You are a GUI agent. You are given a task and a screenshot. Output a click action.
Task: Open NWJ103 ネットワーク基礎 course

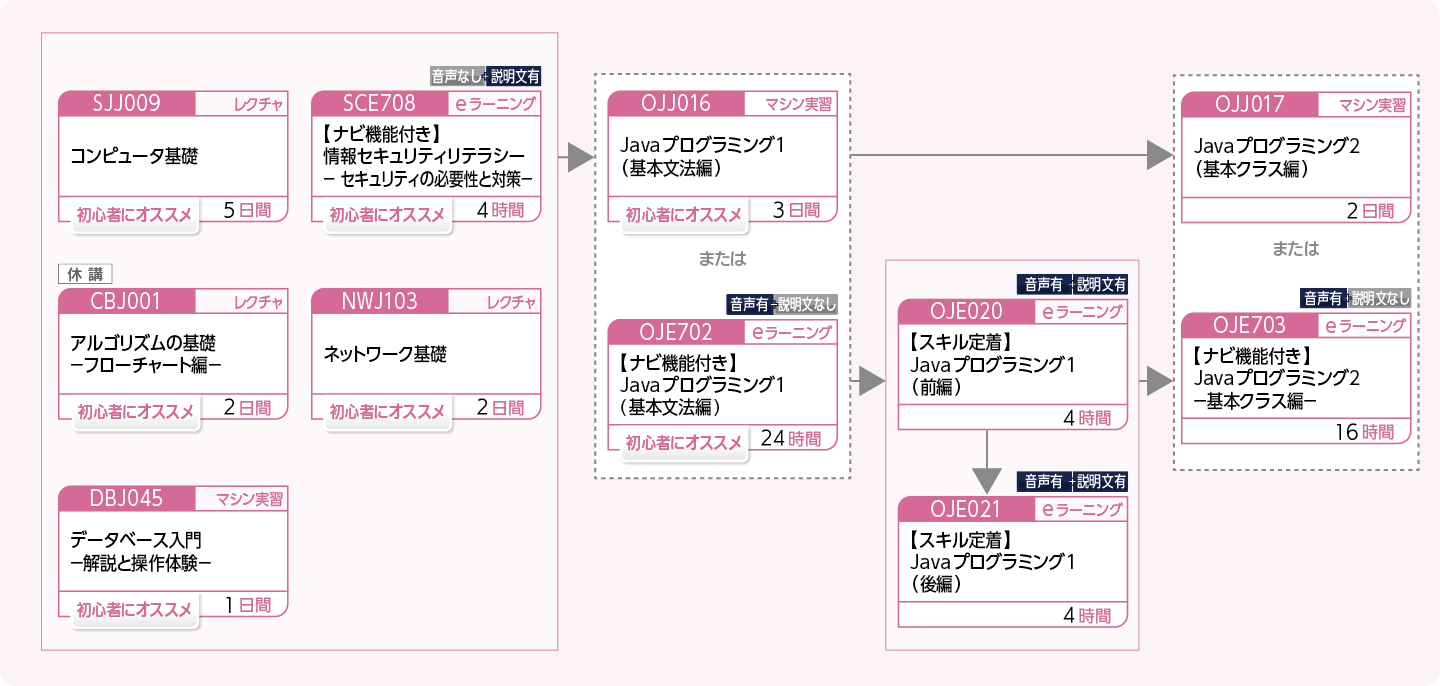(x=426, y=354)
